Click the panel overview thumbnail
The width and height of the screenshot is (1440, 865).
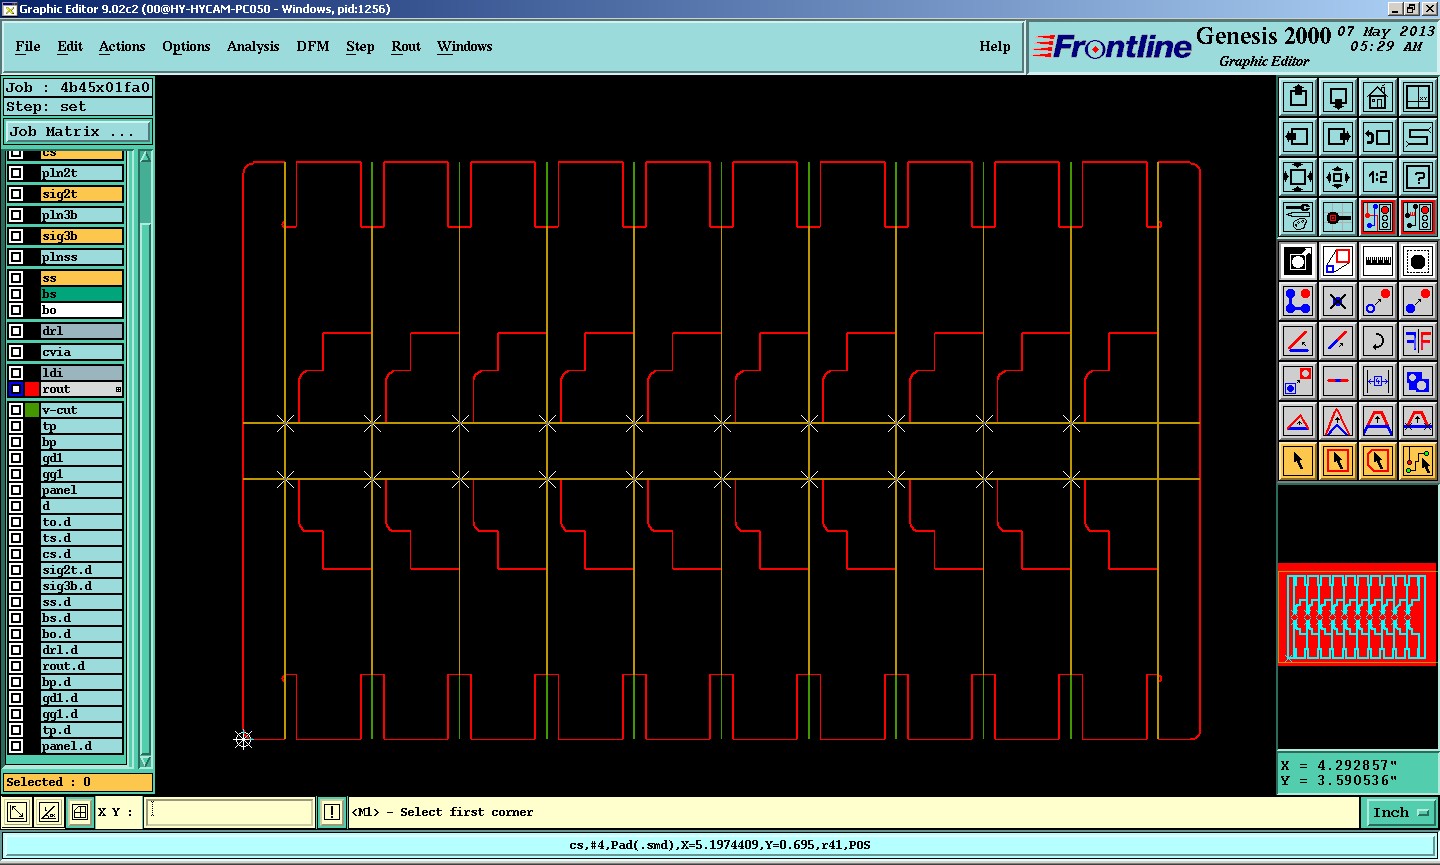click(1357, 614)
